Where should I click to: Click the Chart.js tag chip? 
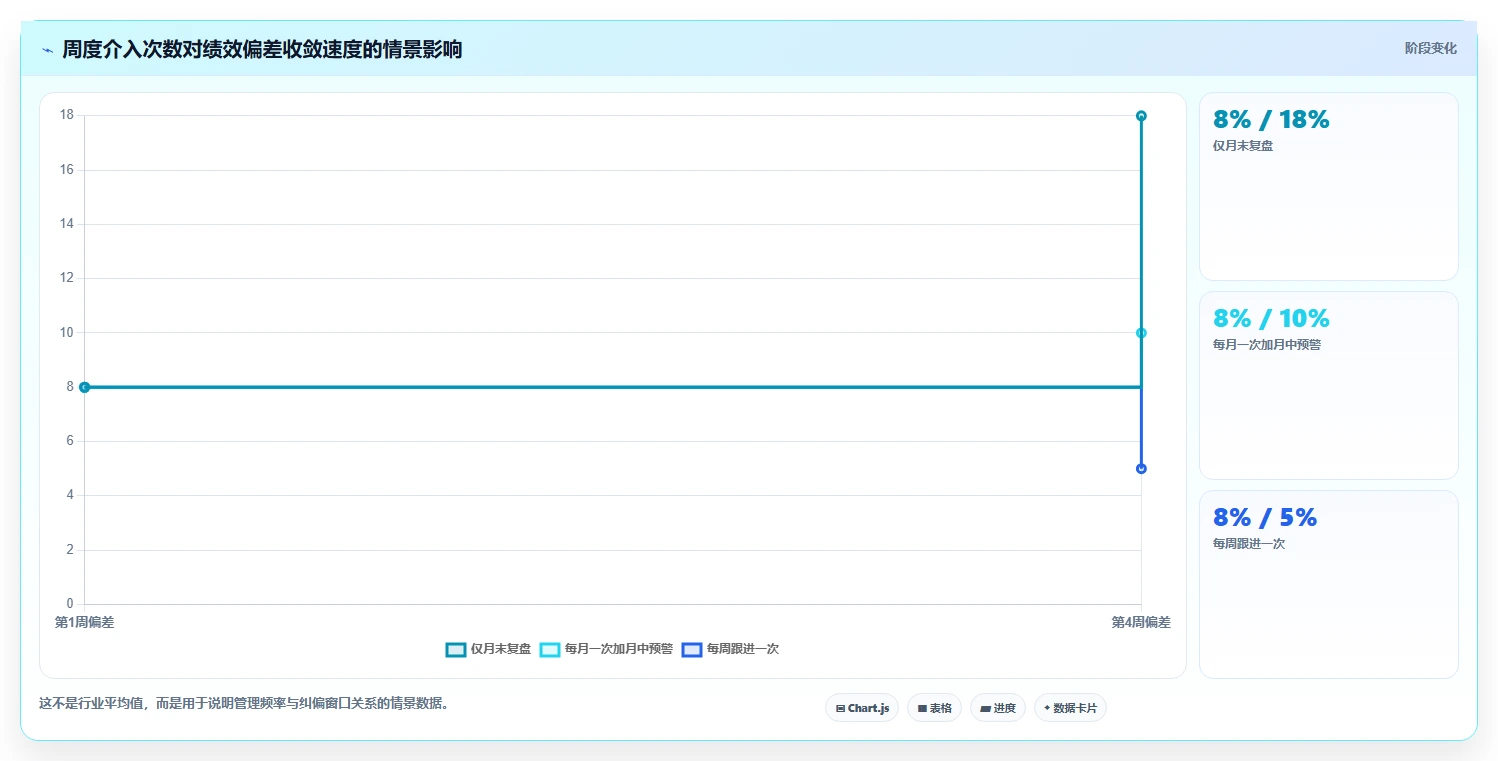point(862,708)
